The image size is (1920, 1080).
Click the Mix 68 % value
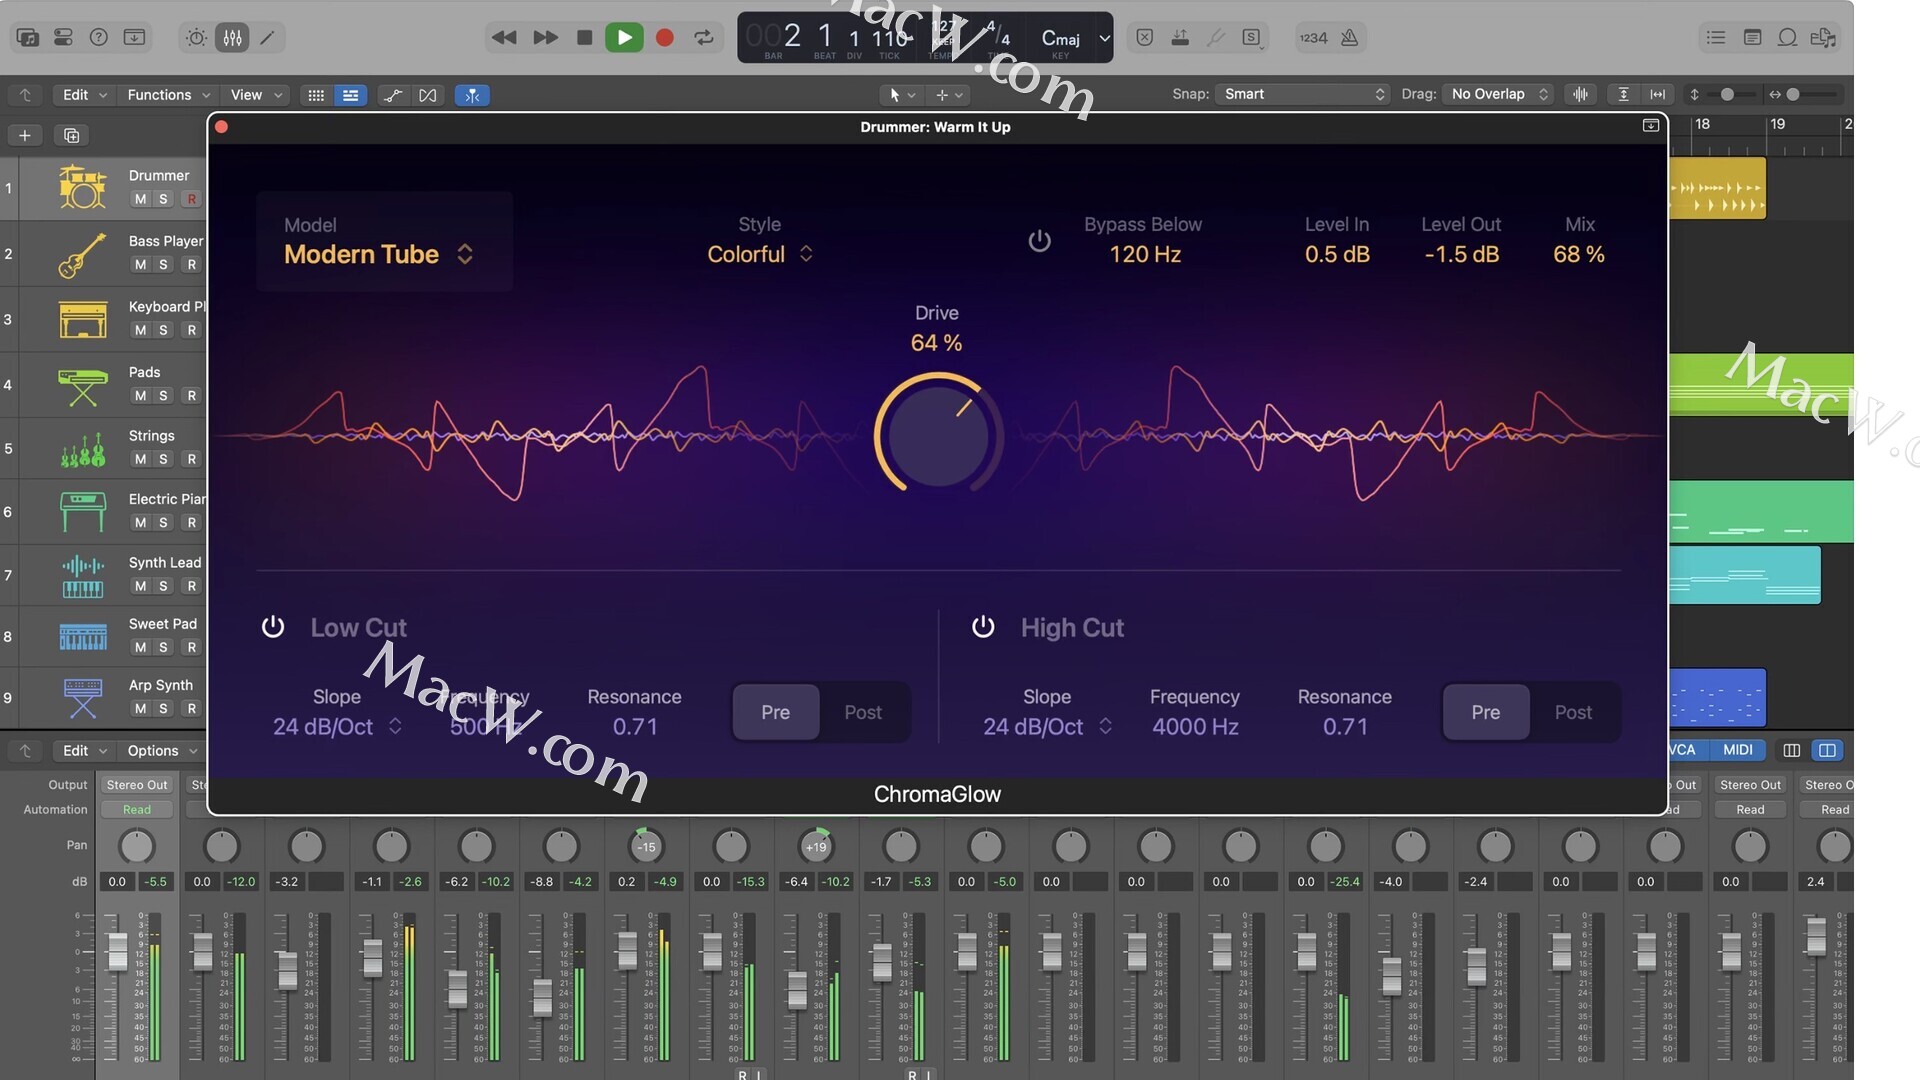tap(1579, 254)
